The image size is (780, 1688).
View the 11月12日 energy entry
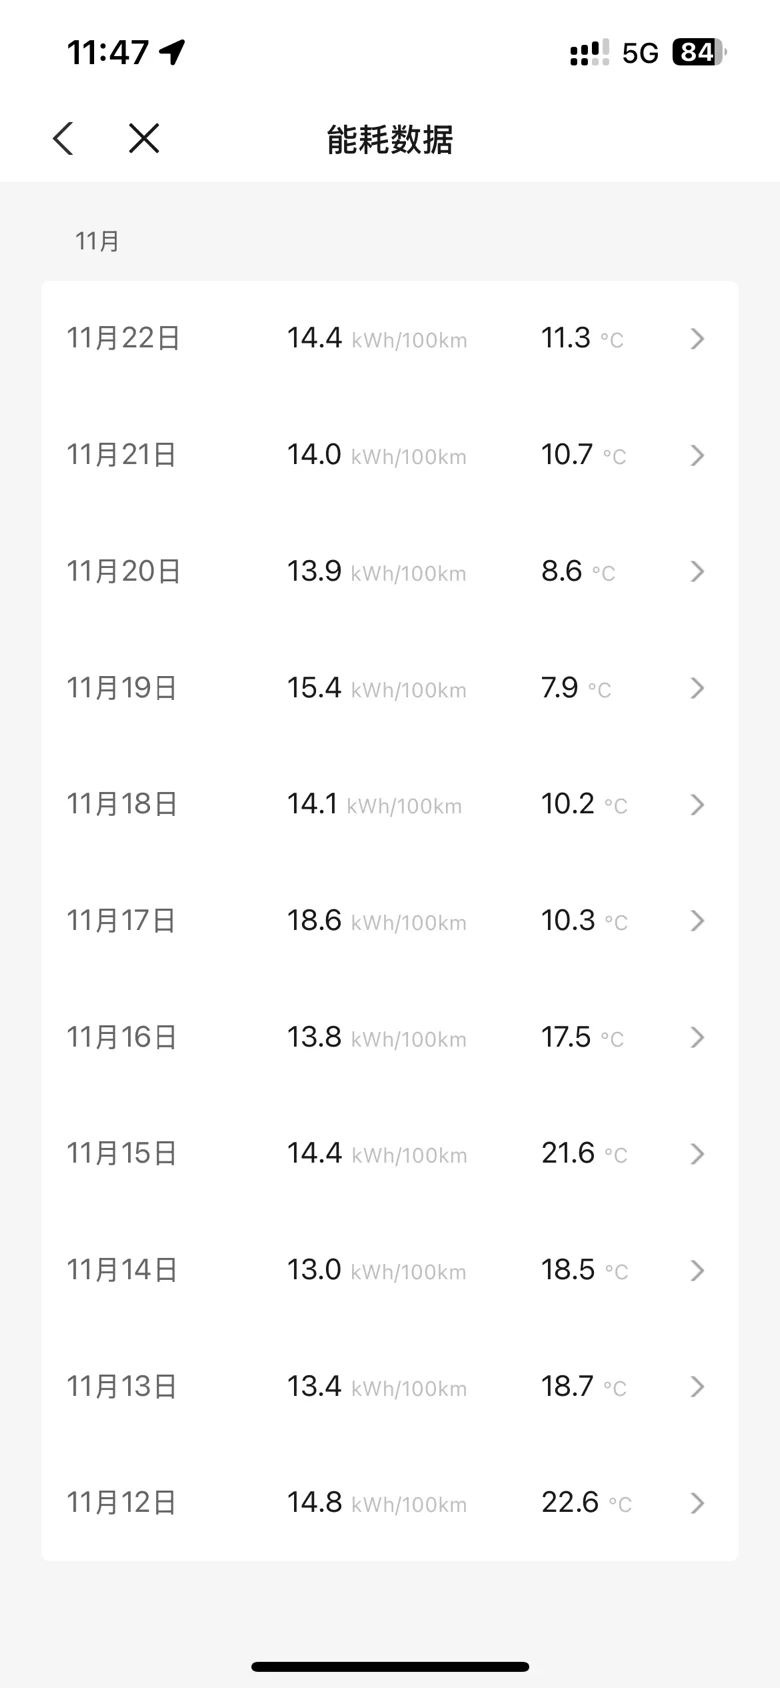pyautogui.click(x=390, y=1503)
